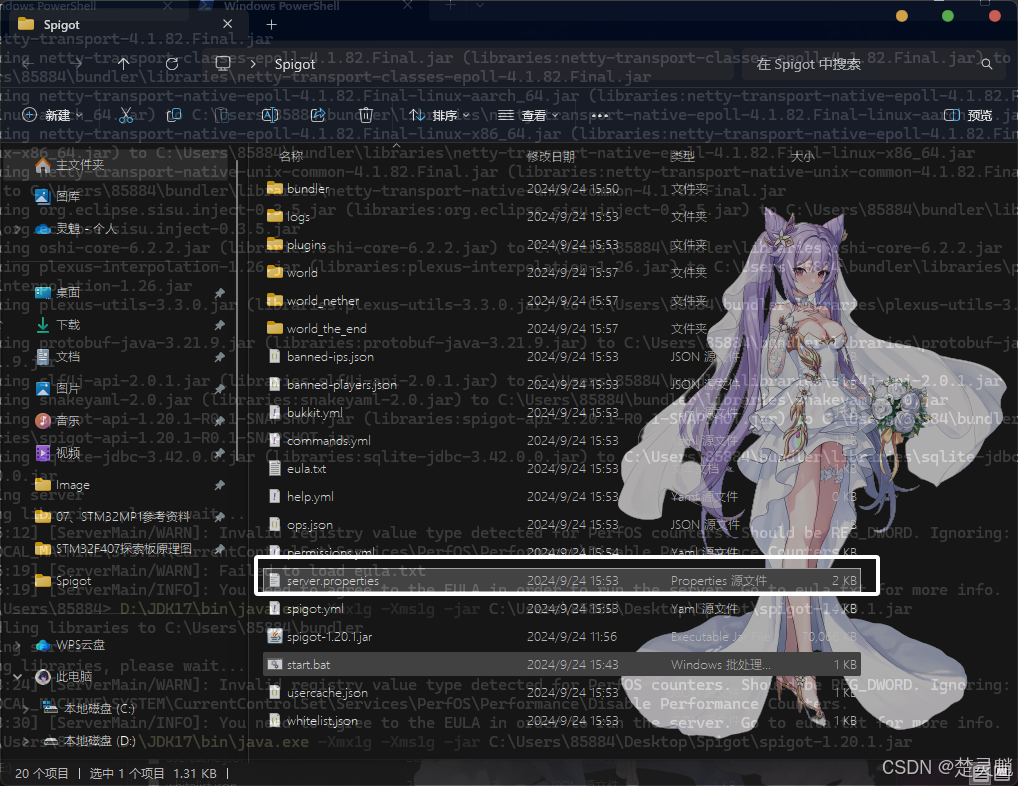Click the Back navigation arrow
Viewport: 1018px width, 786px height.
pyautogui.click(x=28, y=64)
